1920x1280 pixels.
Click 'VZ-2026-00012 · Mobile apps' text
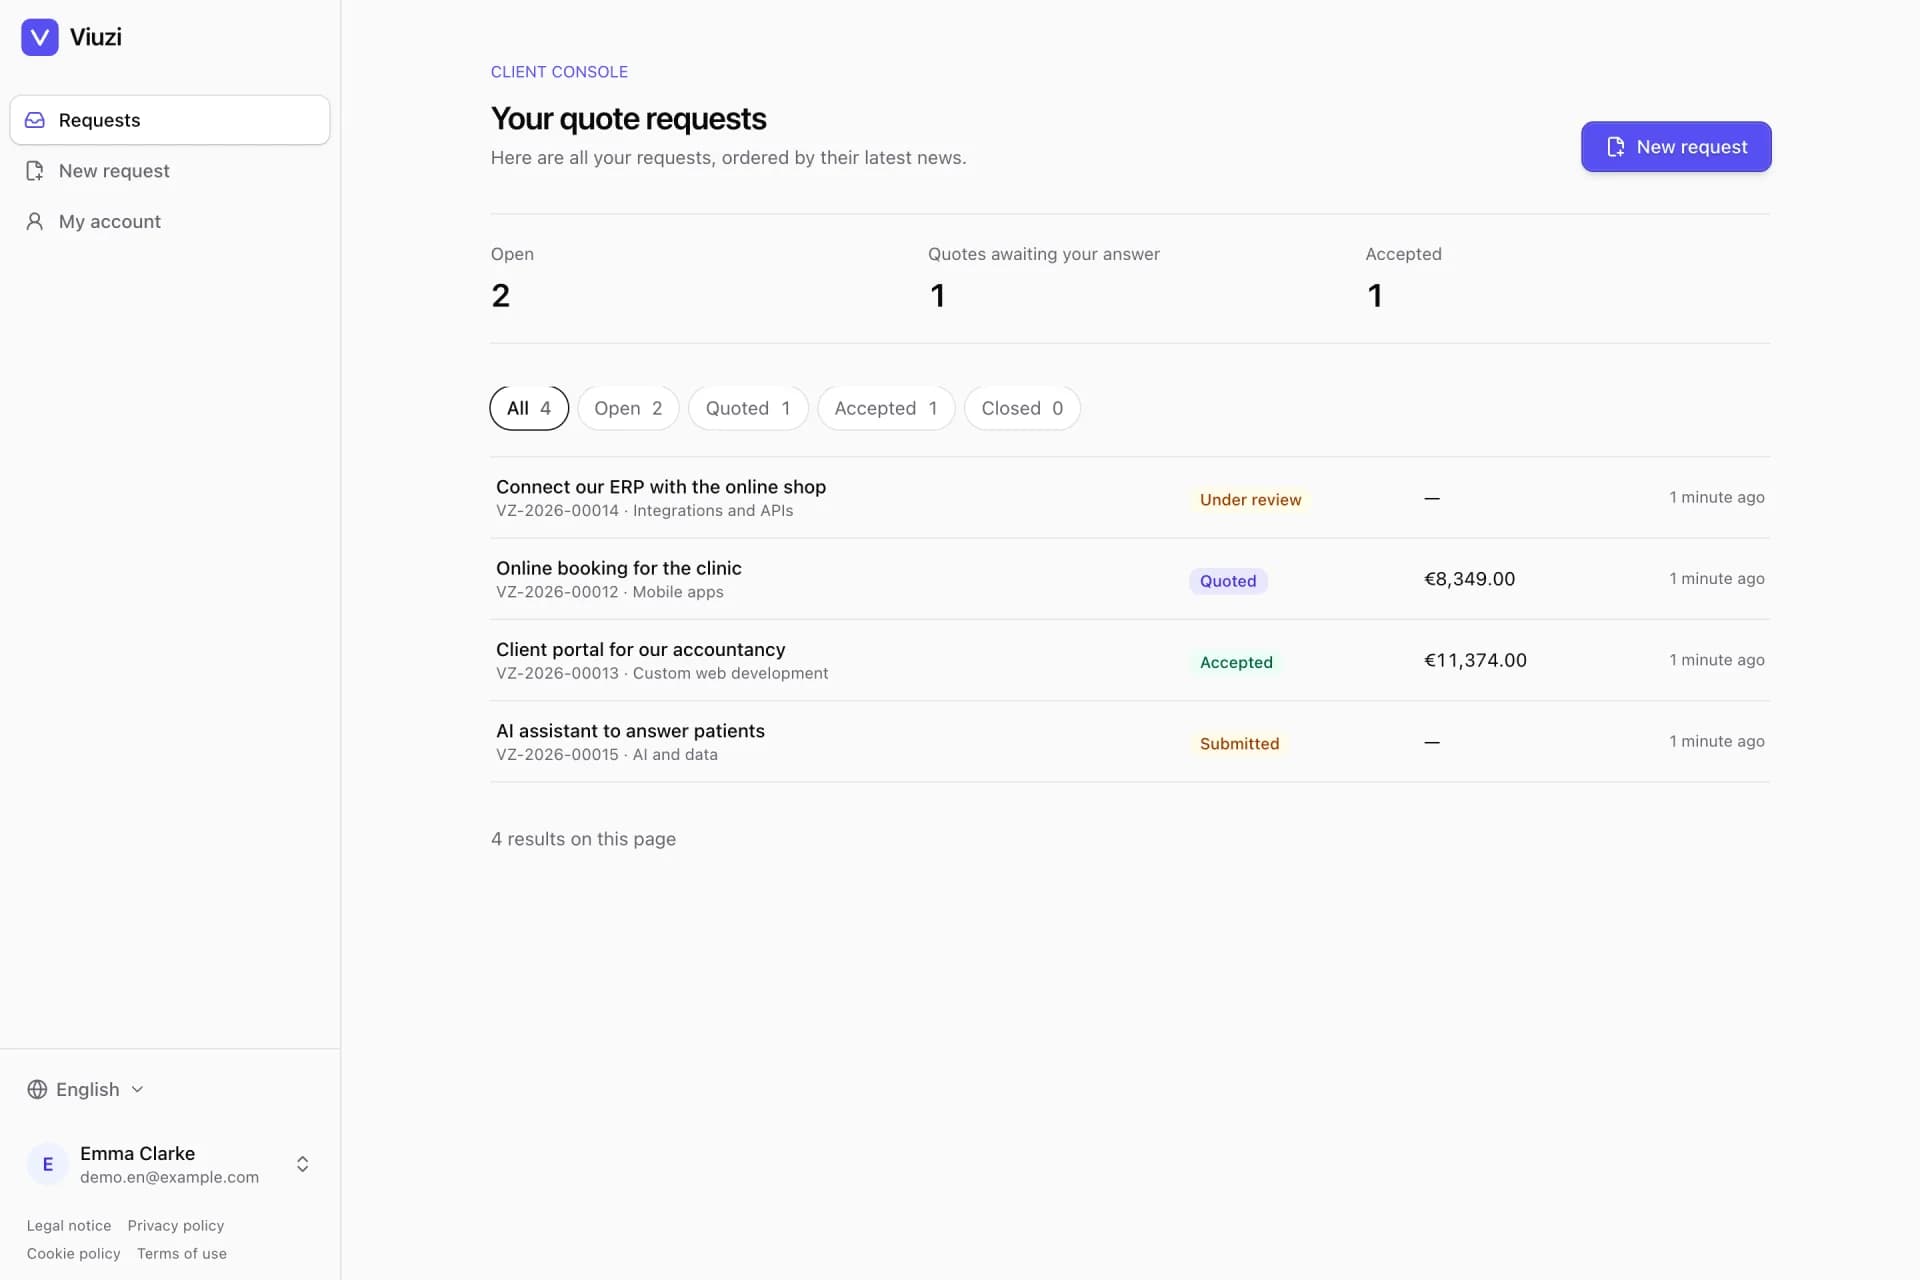(x=610, y=592)
